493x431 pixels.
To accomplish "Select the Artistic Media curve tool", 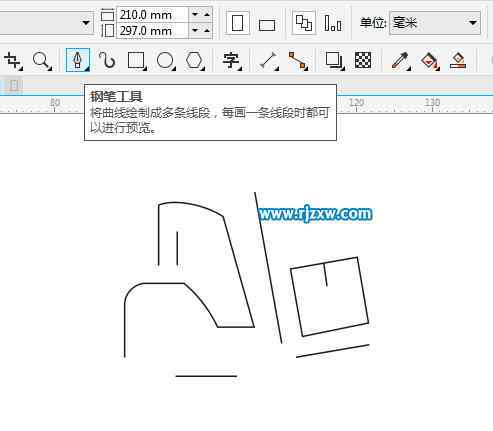I will (107, 61).
